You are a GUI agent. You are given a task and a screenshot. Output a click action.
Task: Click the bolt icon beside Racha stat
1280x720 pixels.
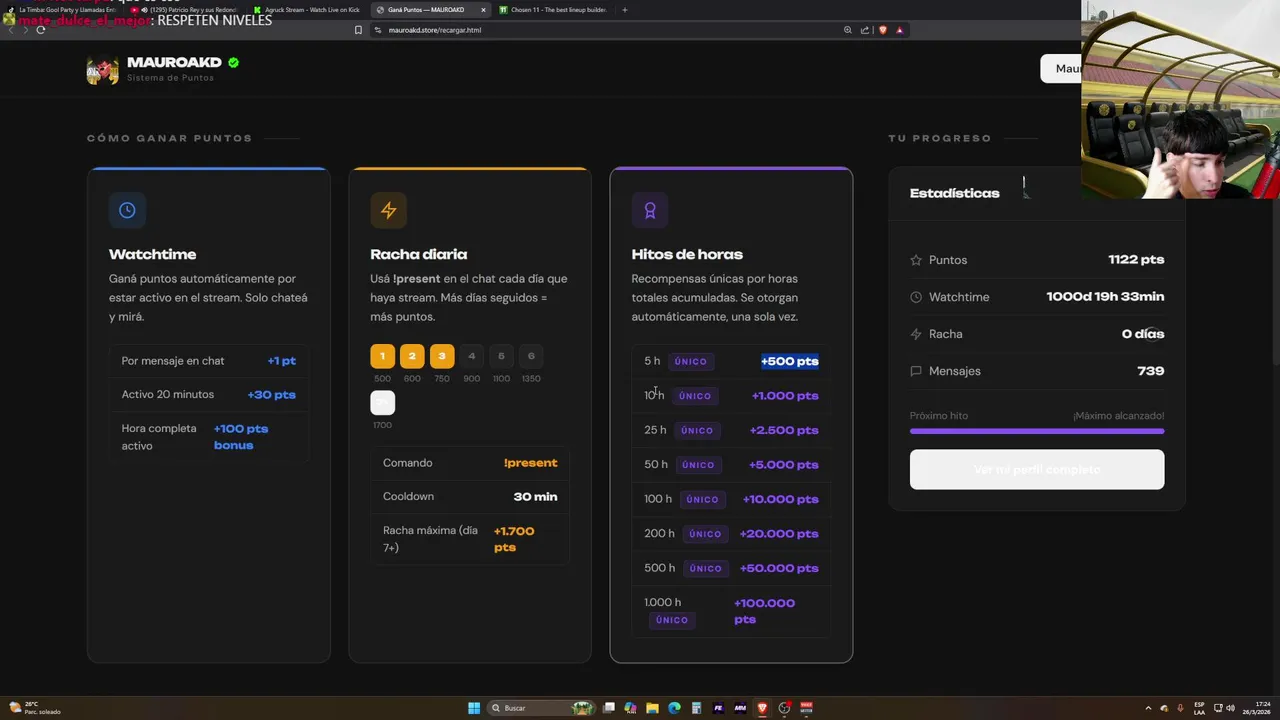coord(916,334)
